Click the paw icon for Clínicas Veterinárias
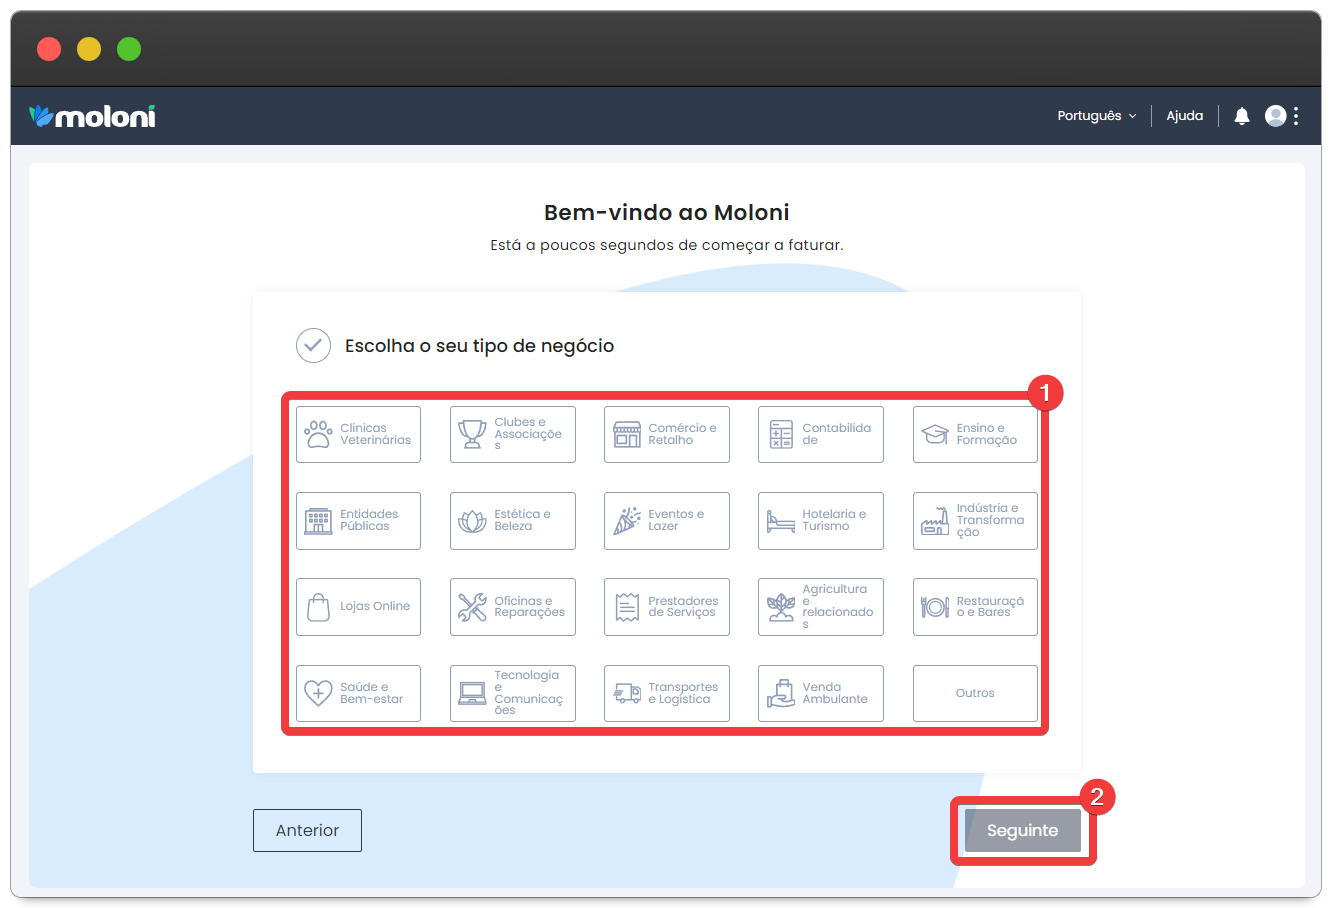 click(318, 434)
